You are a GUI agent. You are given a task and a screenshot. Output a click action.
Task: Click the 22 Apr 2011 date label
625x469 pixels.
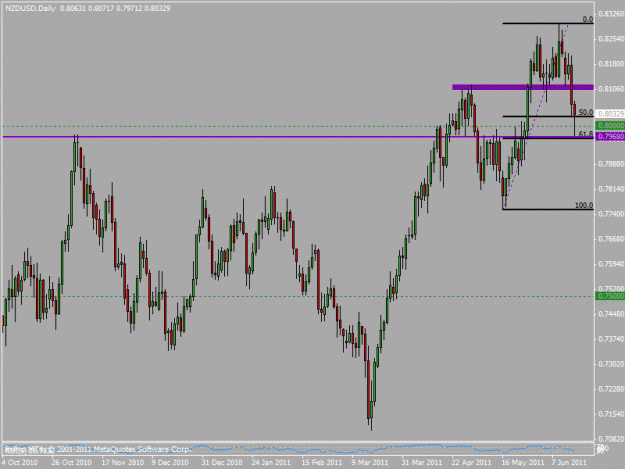pyautogui.click(x=471, y=463)
